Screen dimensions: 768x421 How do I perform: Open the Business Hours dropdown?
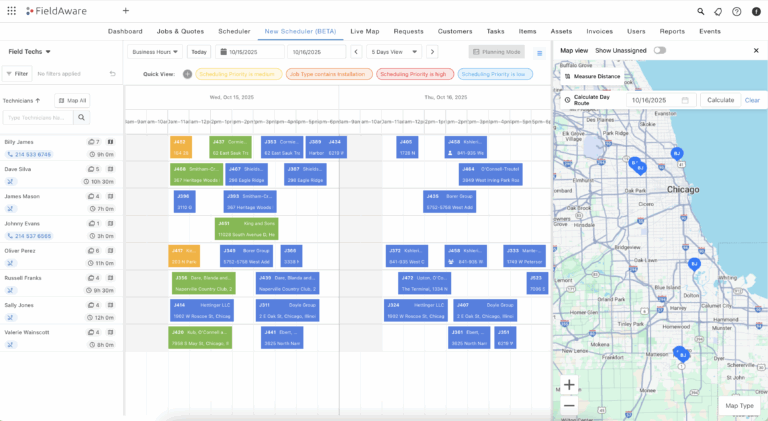click(155, 51)
